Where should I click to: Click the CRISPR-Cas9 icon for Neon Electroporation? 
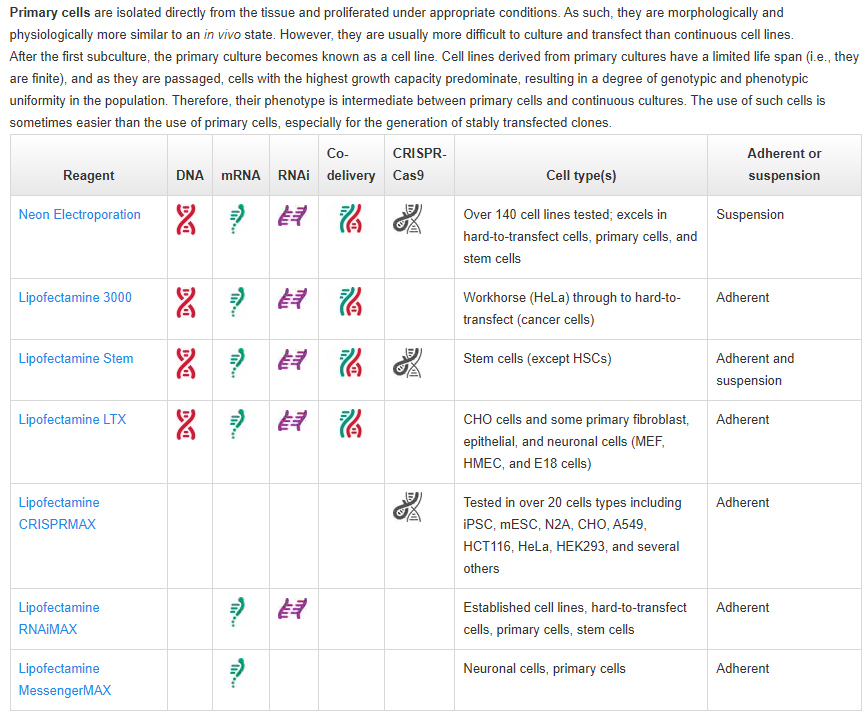[407, 219]
